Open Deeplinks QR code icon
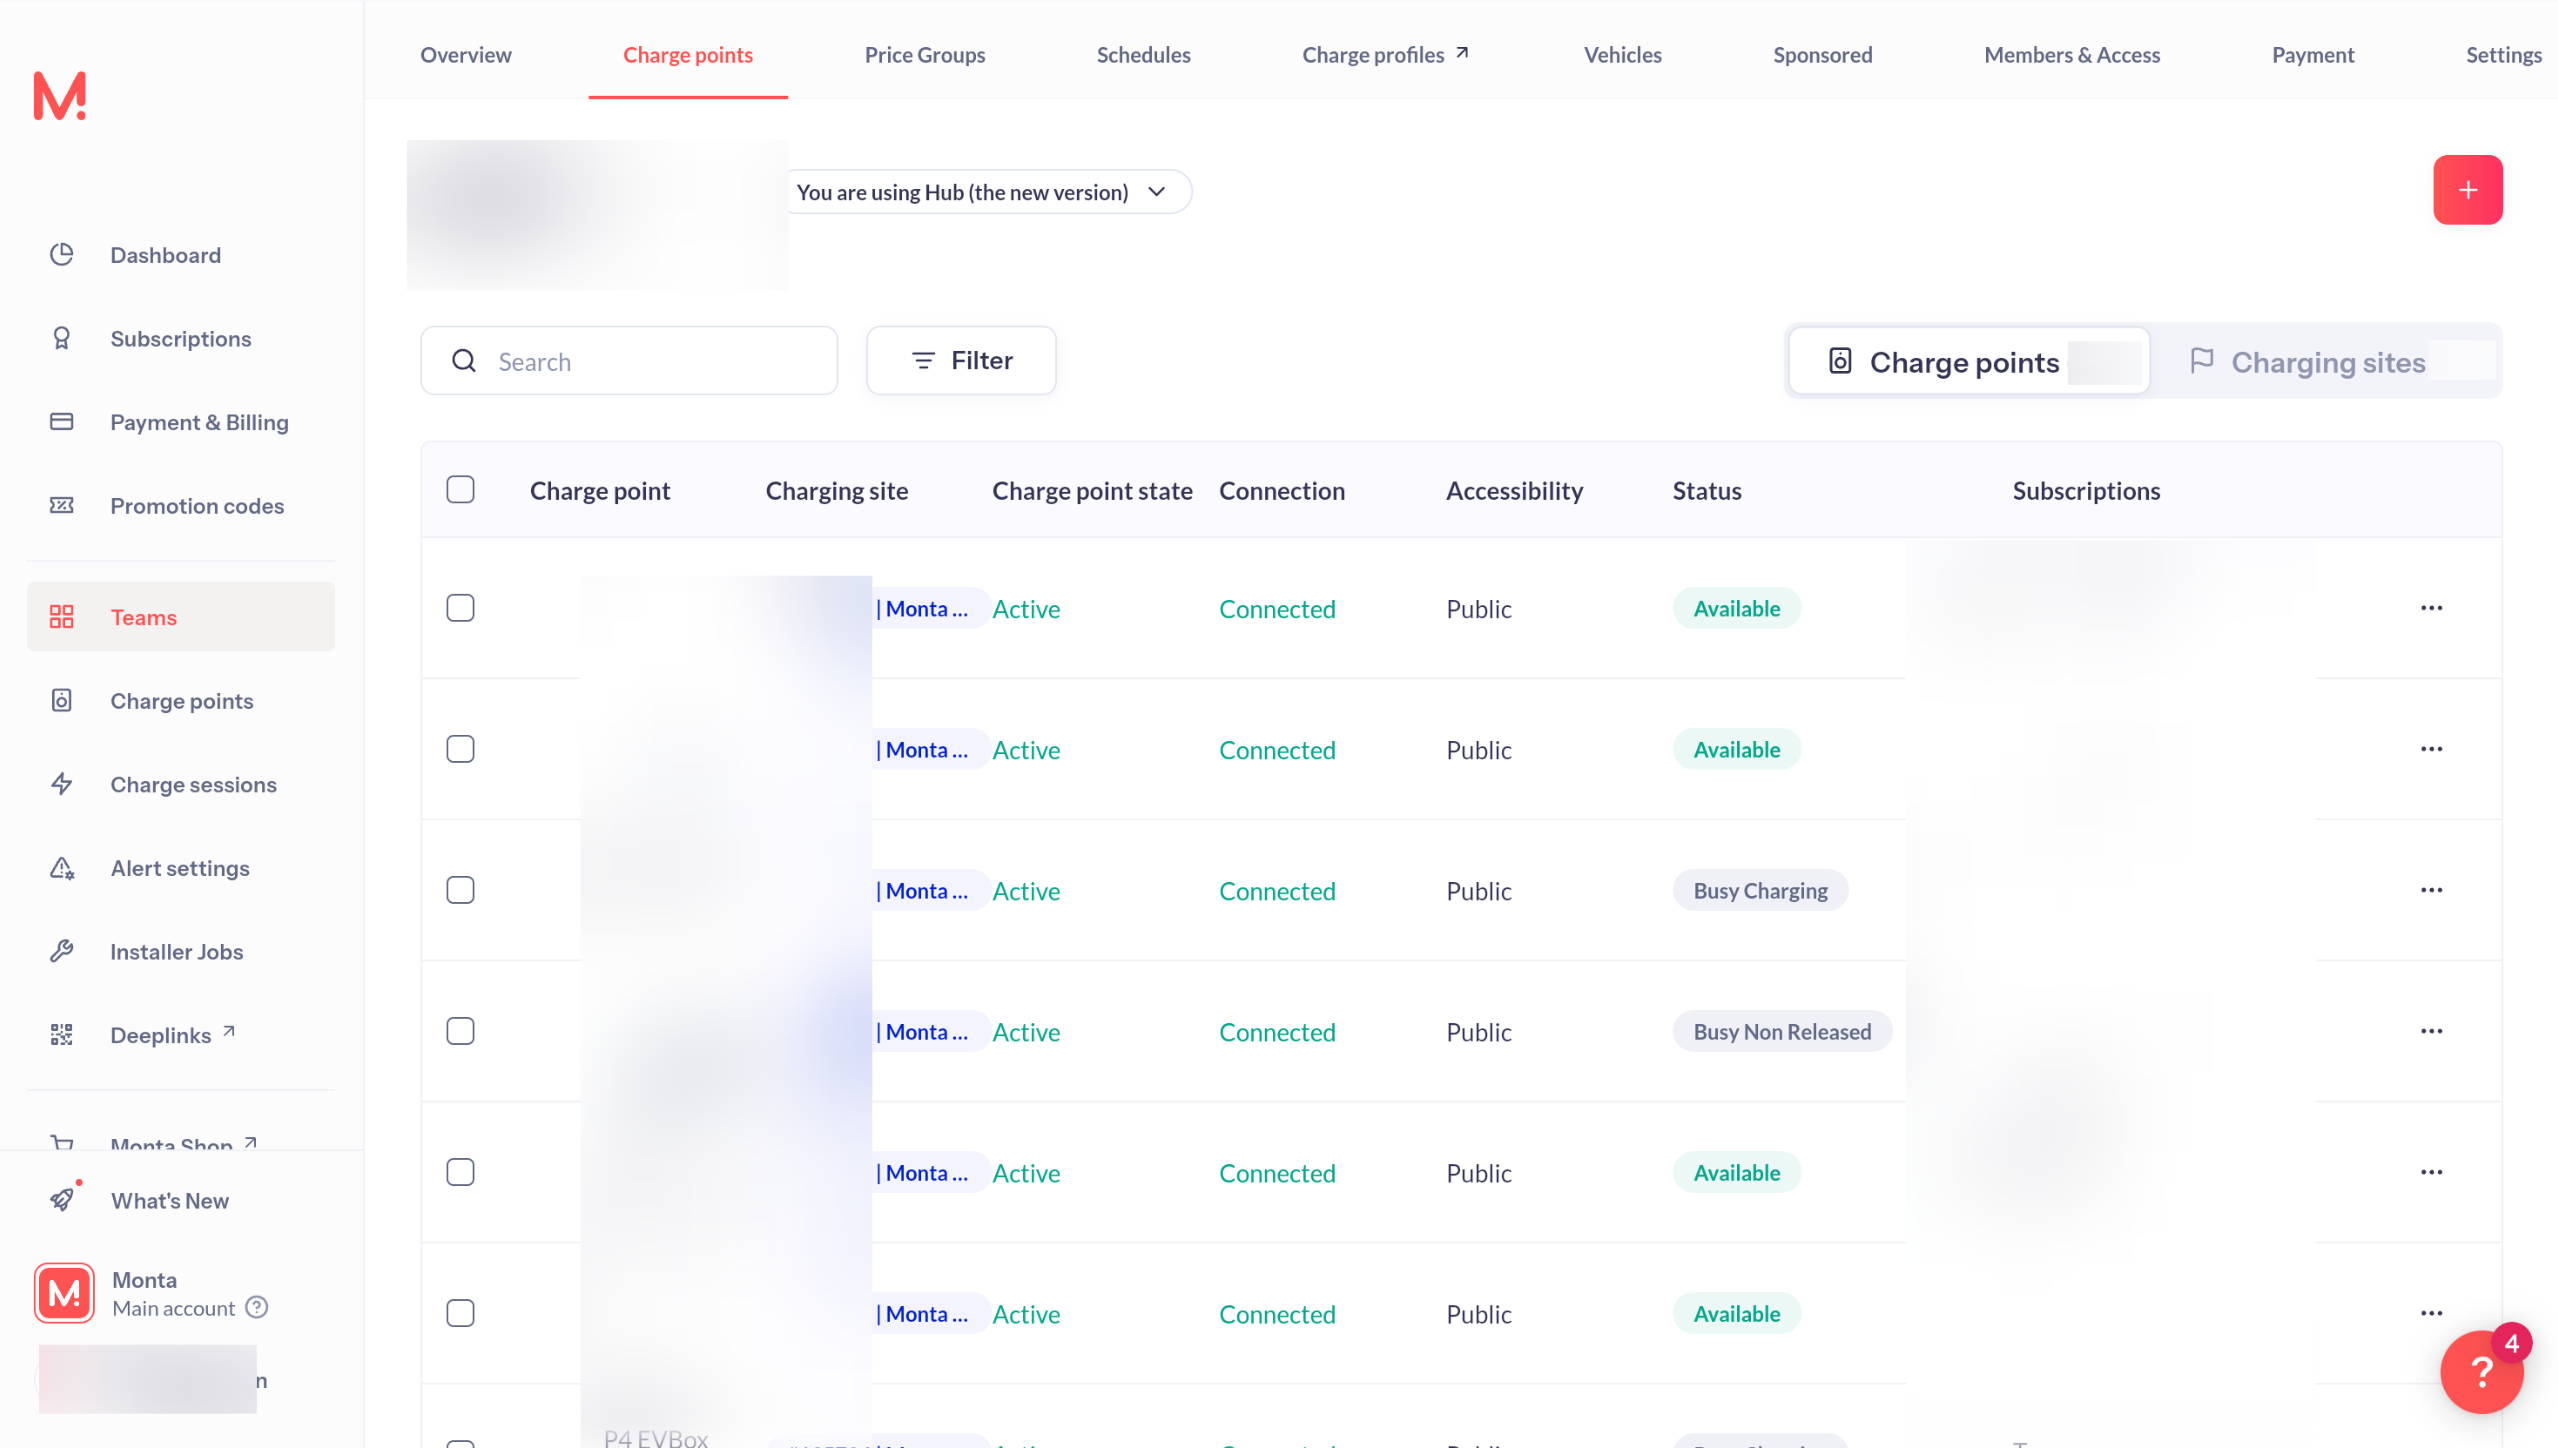 click(62, 1035)
